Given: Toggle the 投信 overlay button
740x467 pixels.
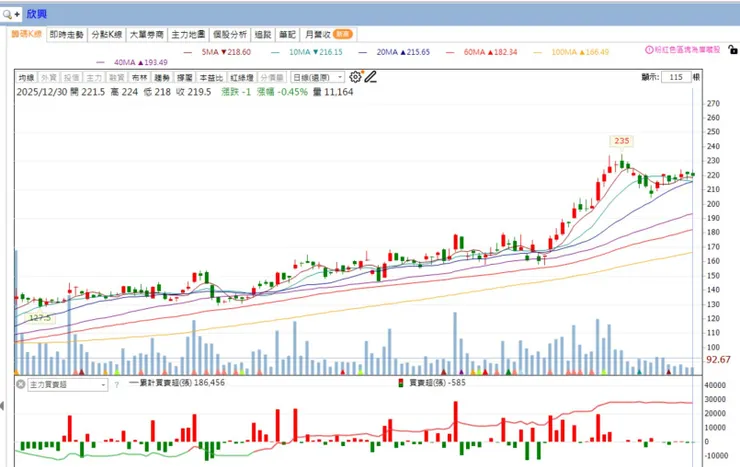Looking at the screenshot, I should pos(71,77).
